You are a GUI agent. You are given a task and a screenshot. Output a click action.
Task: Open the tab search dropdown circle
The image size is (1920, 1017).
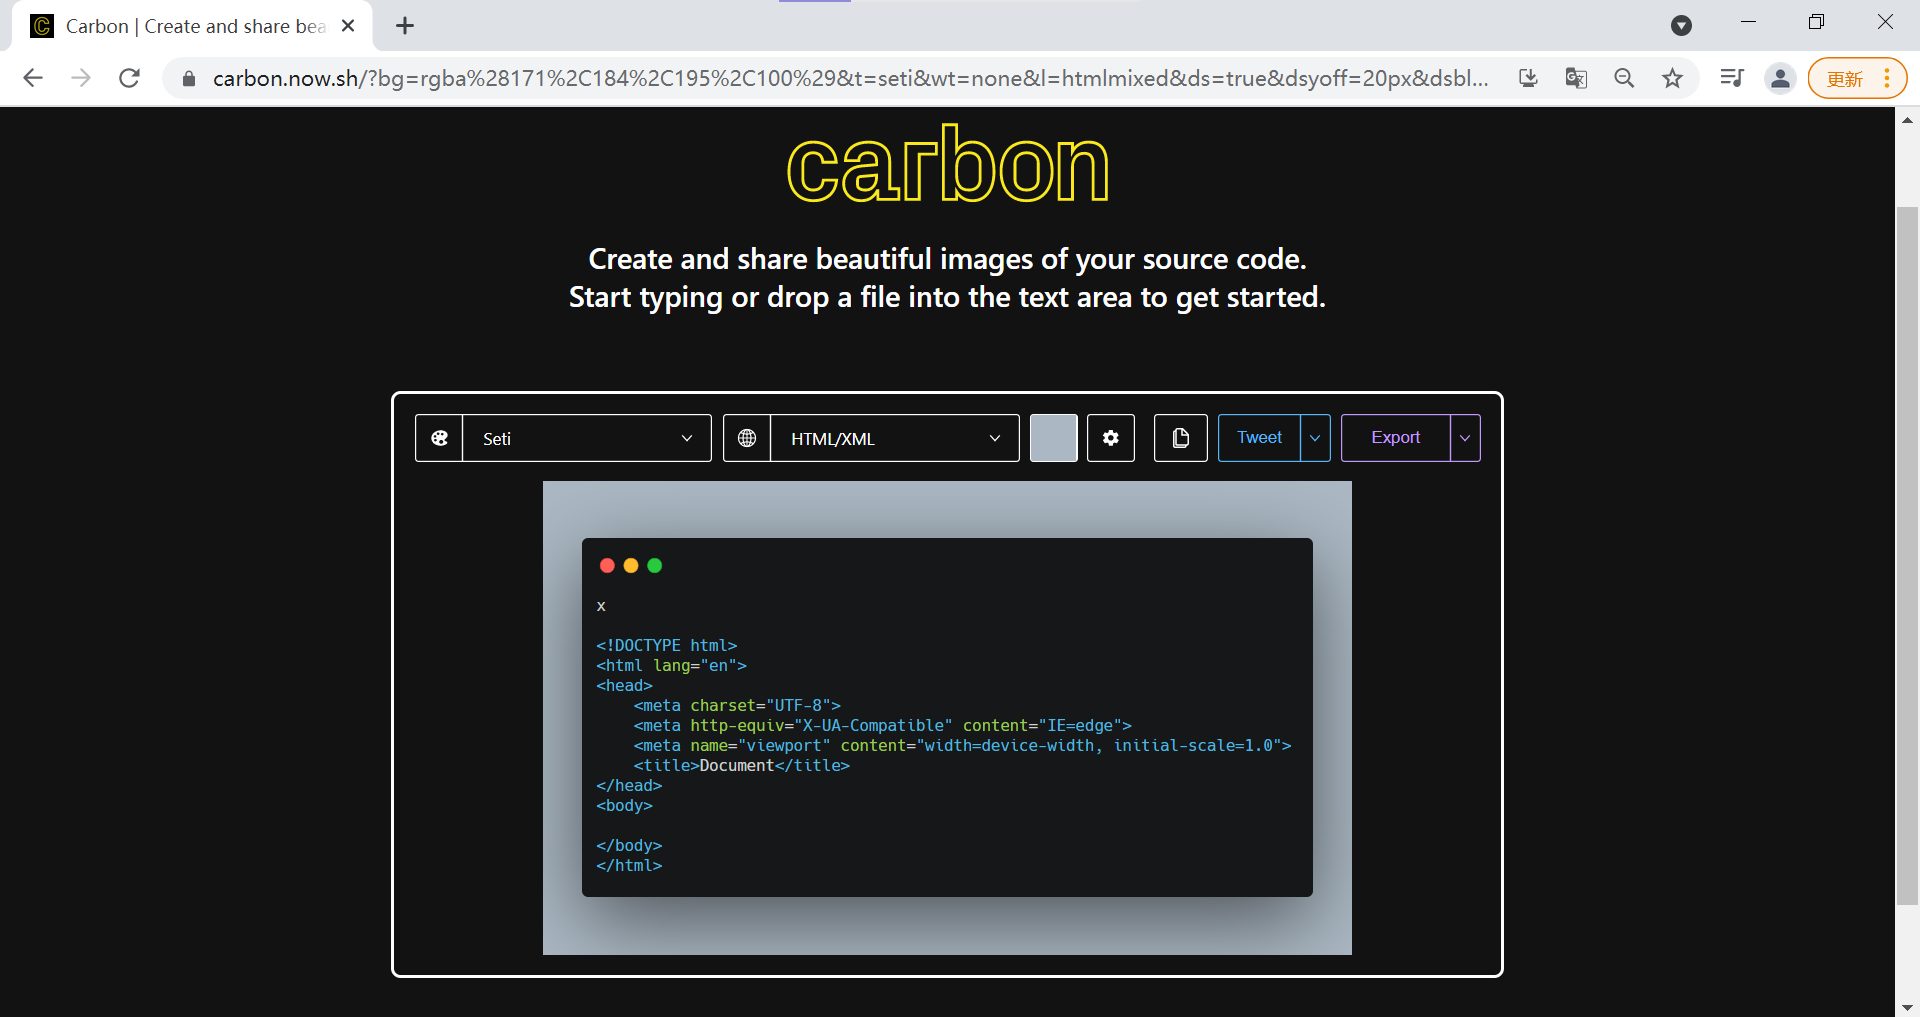pos(1682,25)
